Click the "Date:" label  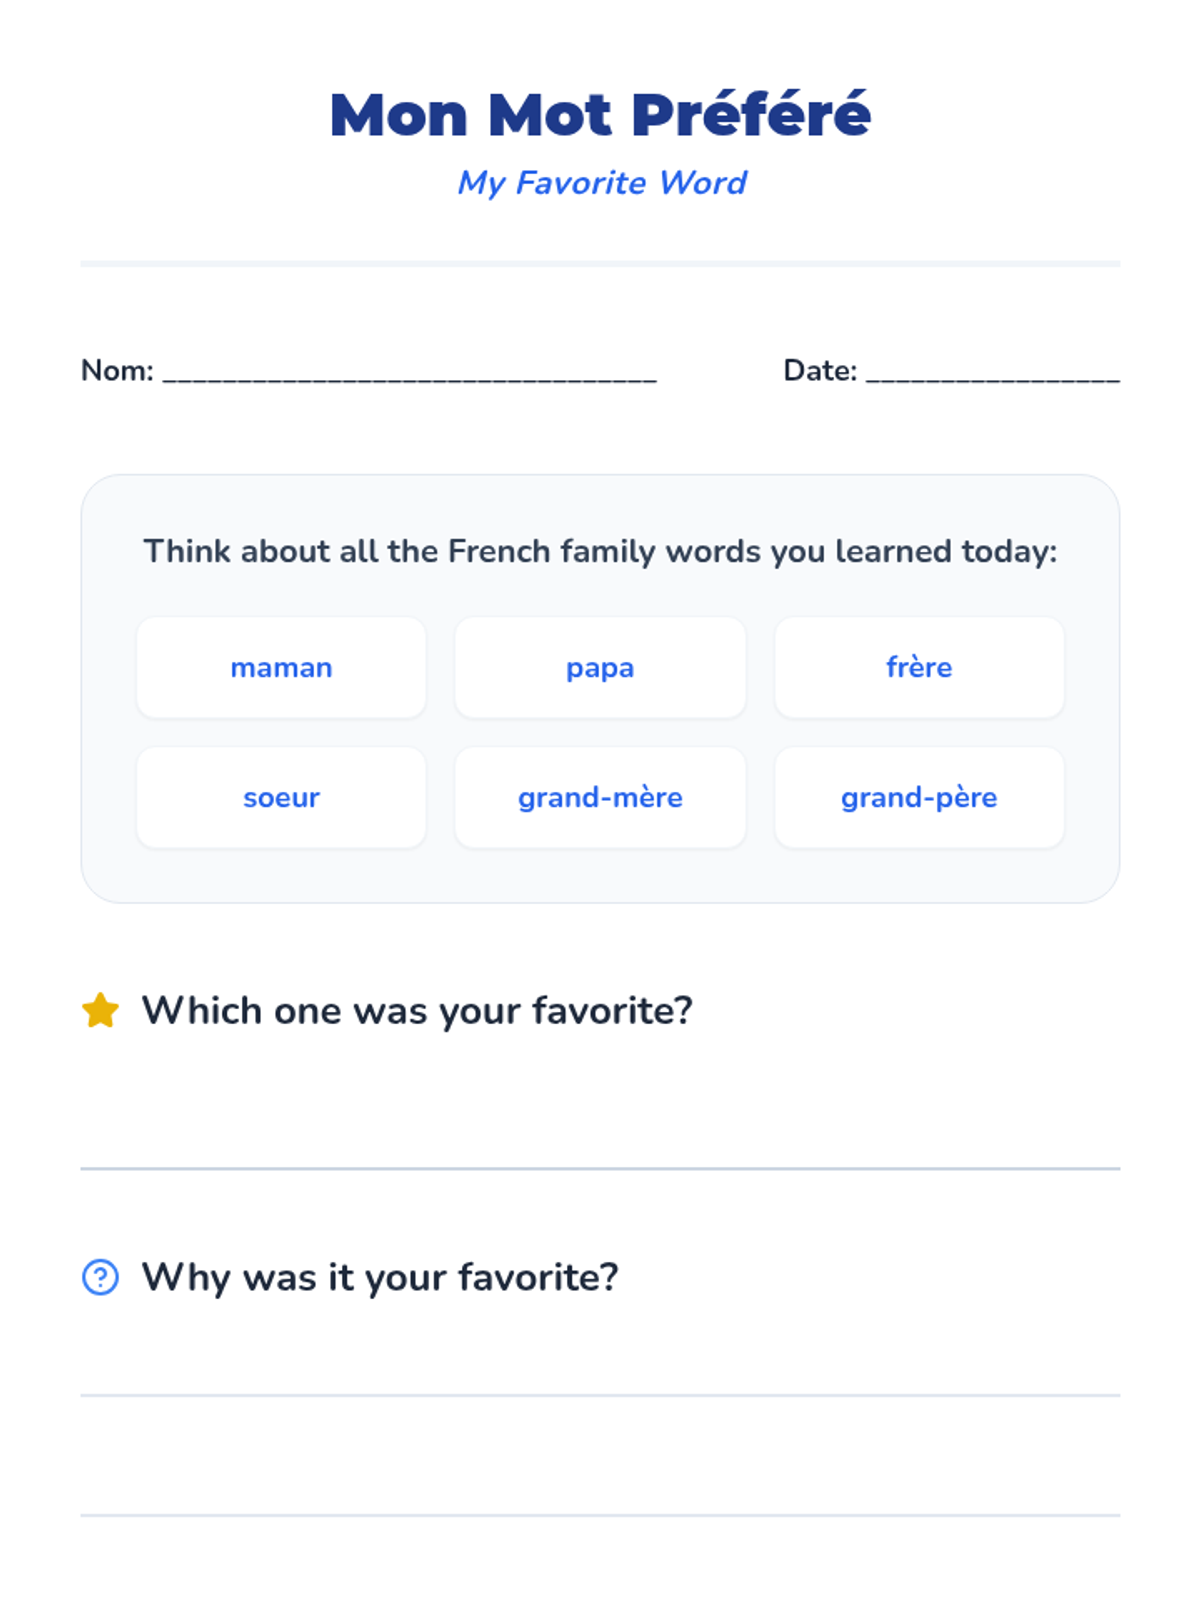pos(820,371)
